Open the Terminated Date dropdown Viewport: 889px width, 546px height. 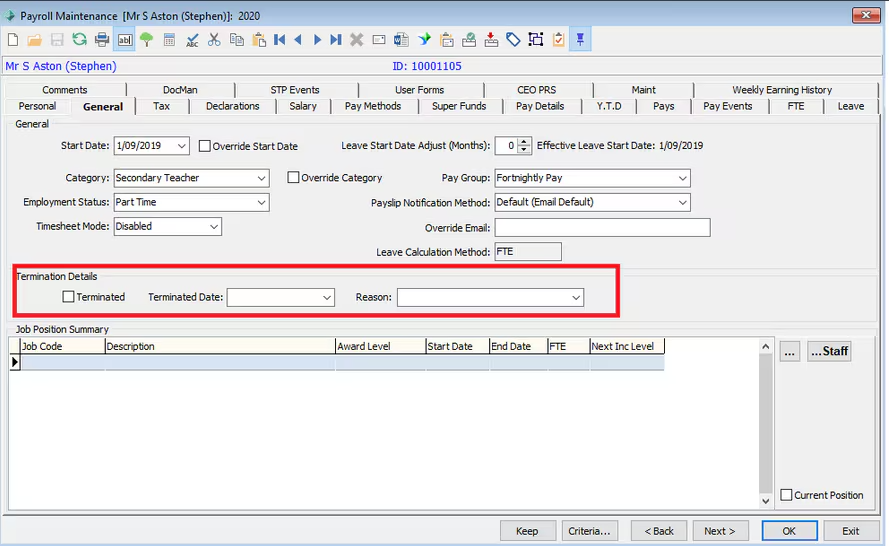click(327, 298)
